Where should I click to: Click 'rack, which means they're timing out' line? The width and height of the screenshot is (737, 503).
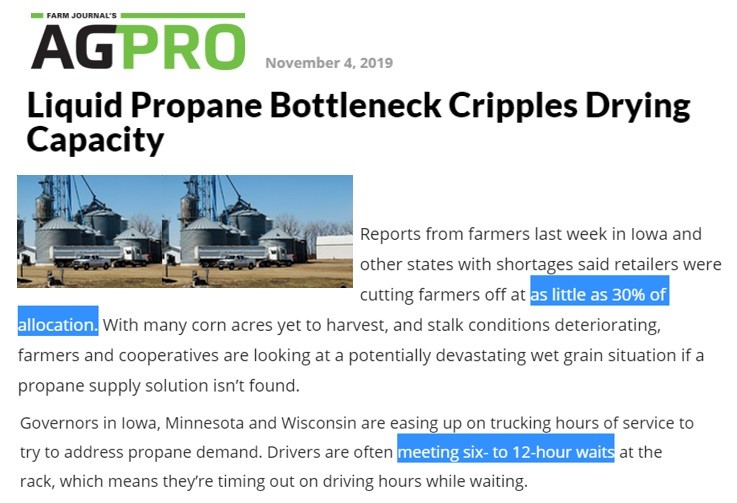click(x=274, y=481)
